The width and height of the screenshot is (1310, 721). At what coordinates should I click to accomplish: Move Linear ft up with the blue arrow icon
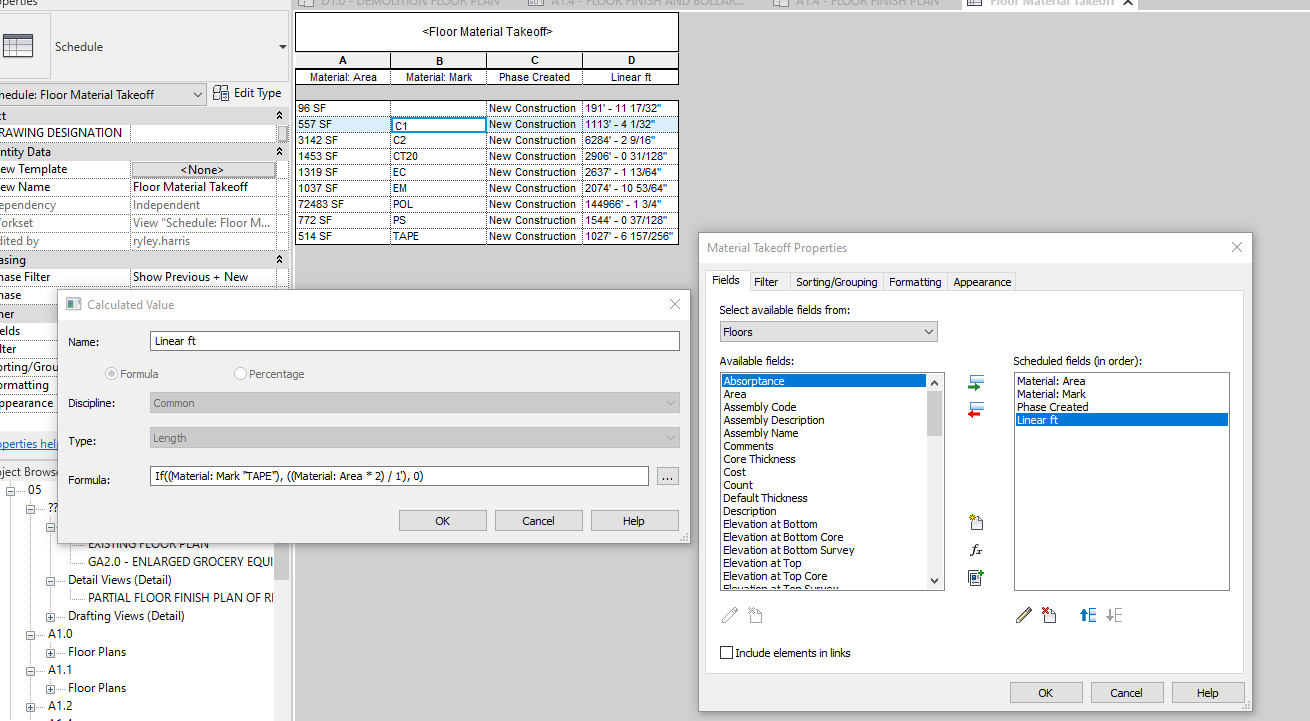[x=1088, y=615]
